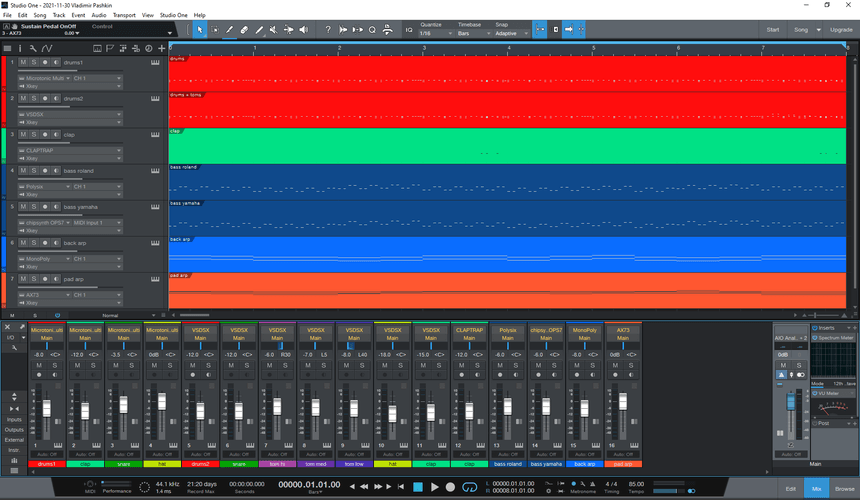Open track list hamburger icon
This screenshot has width=860, height=500.
point(7,49)
